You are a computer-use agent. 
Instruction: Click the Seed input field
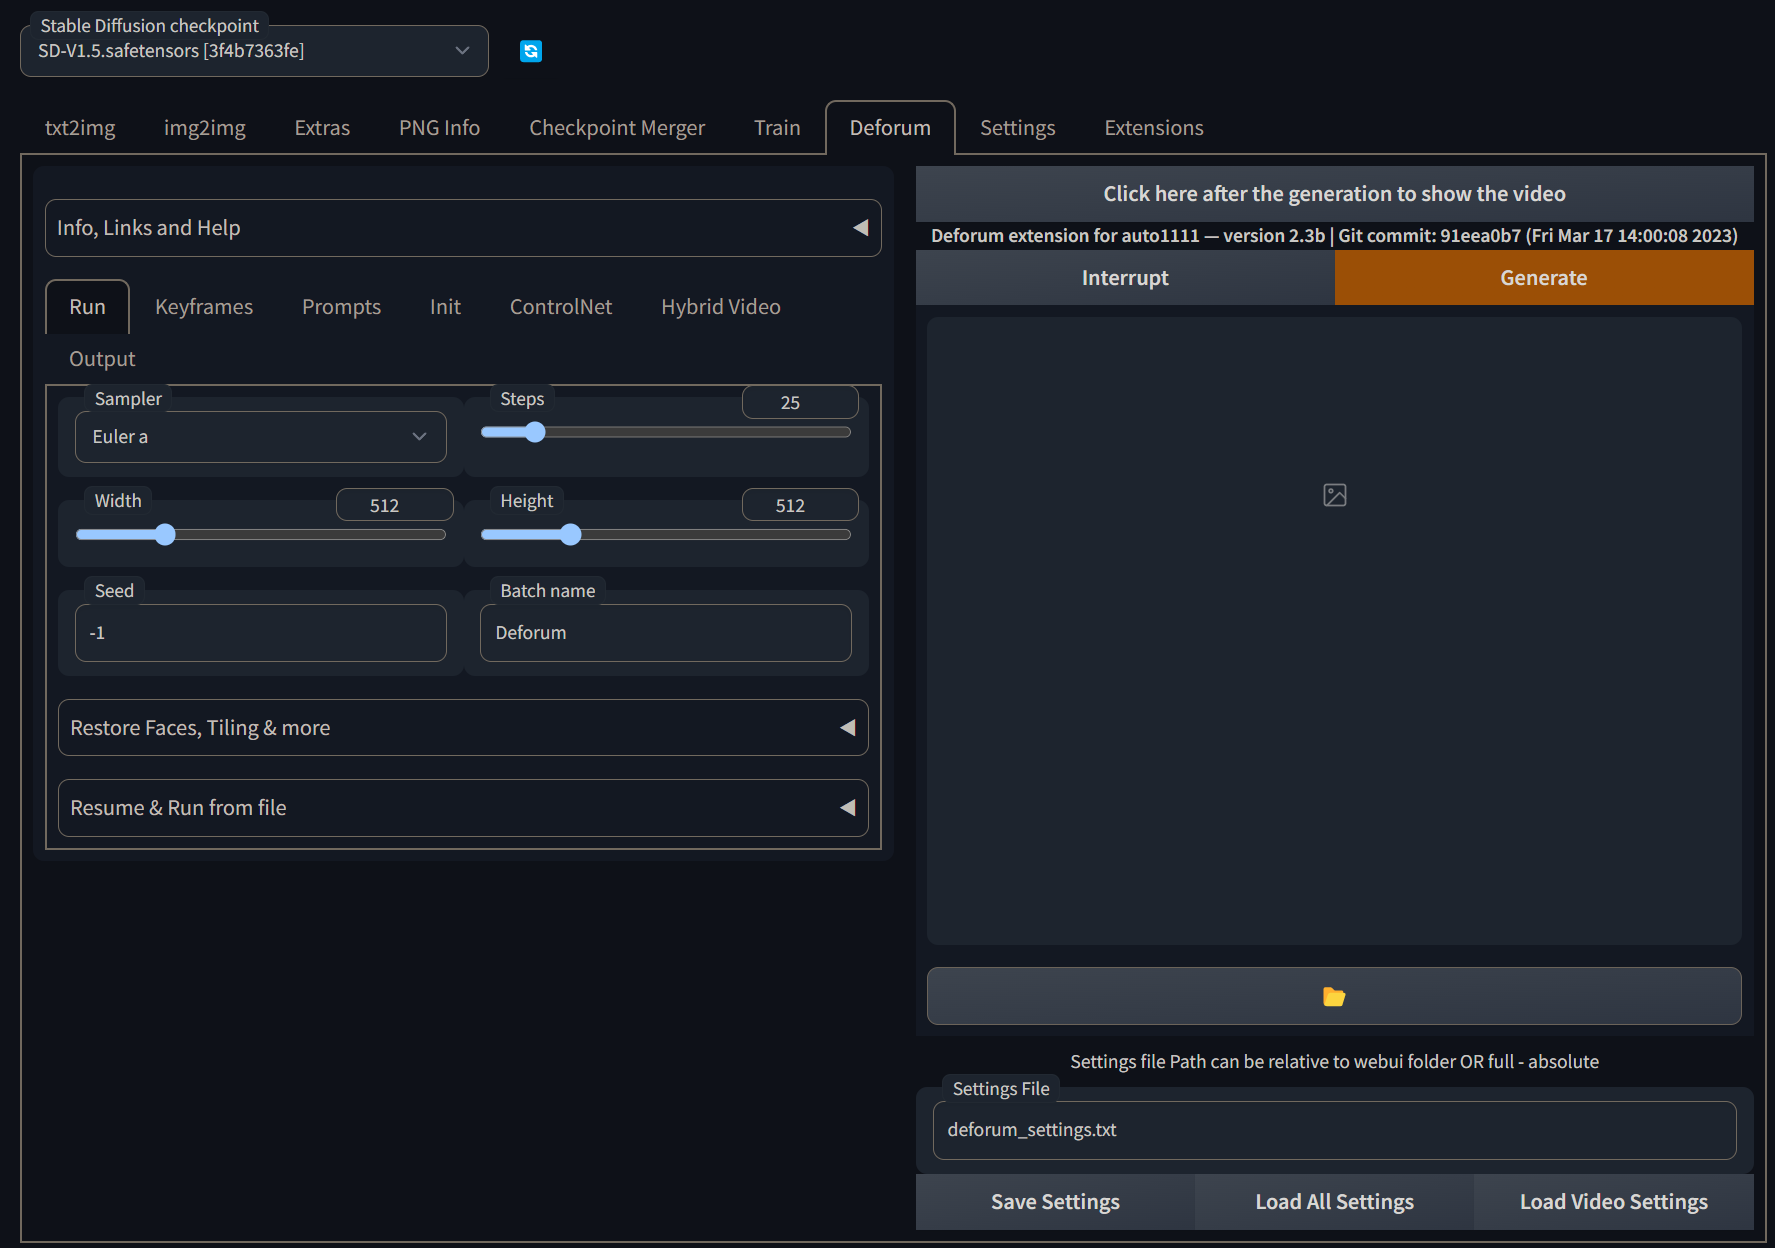click(260, 632)
